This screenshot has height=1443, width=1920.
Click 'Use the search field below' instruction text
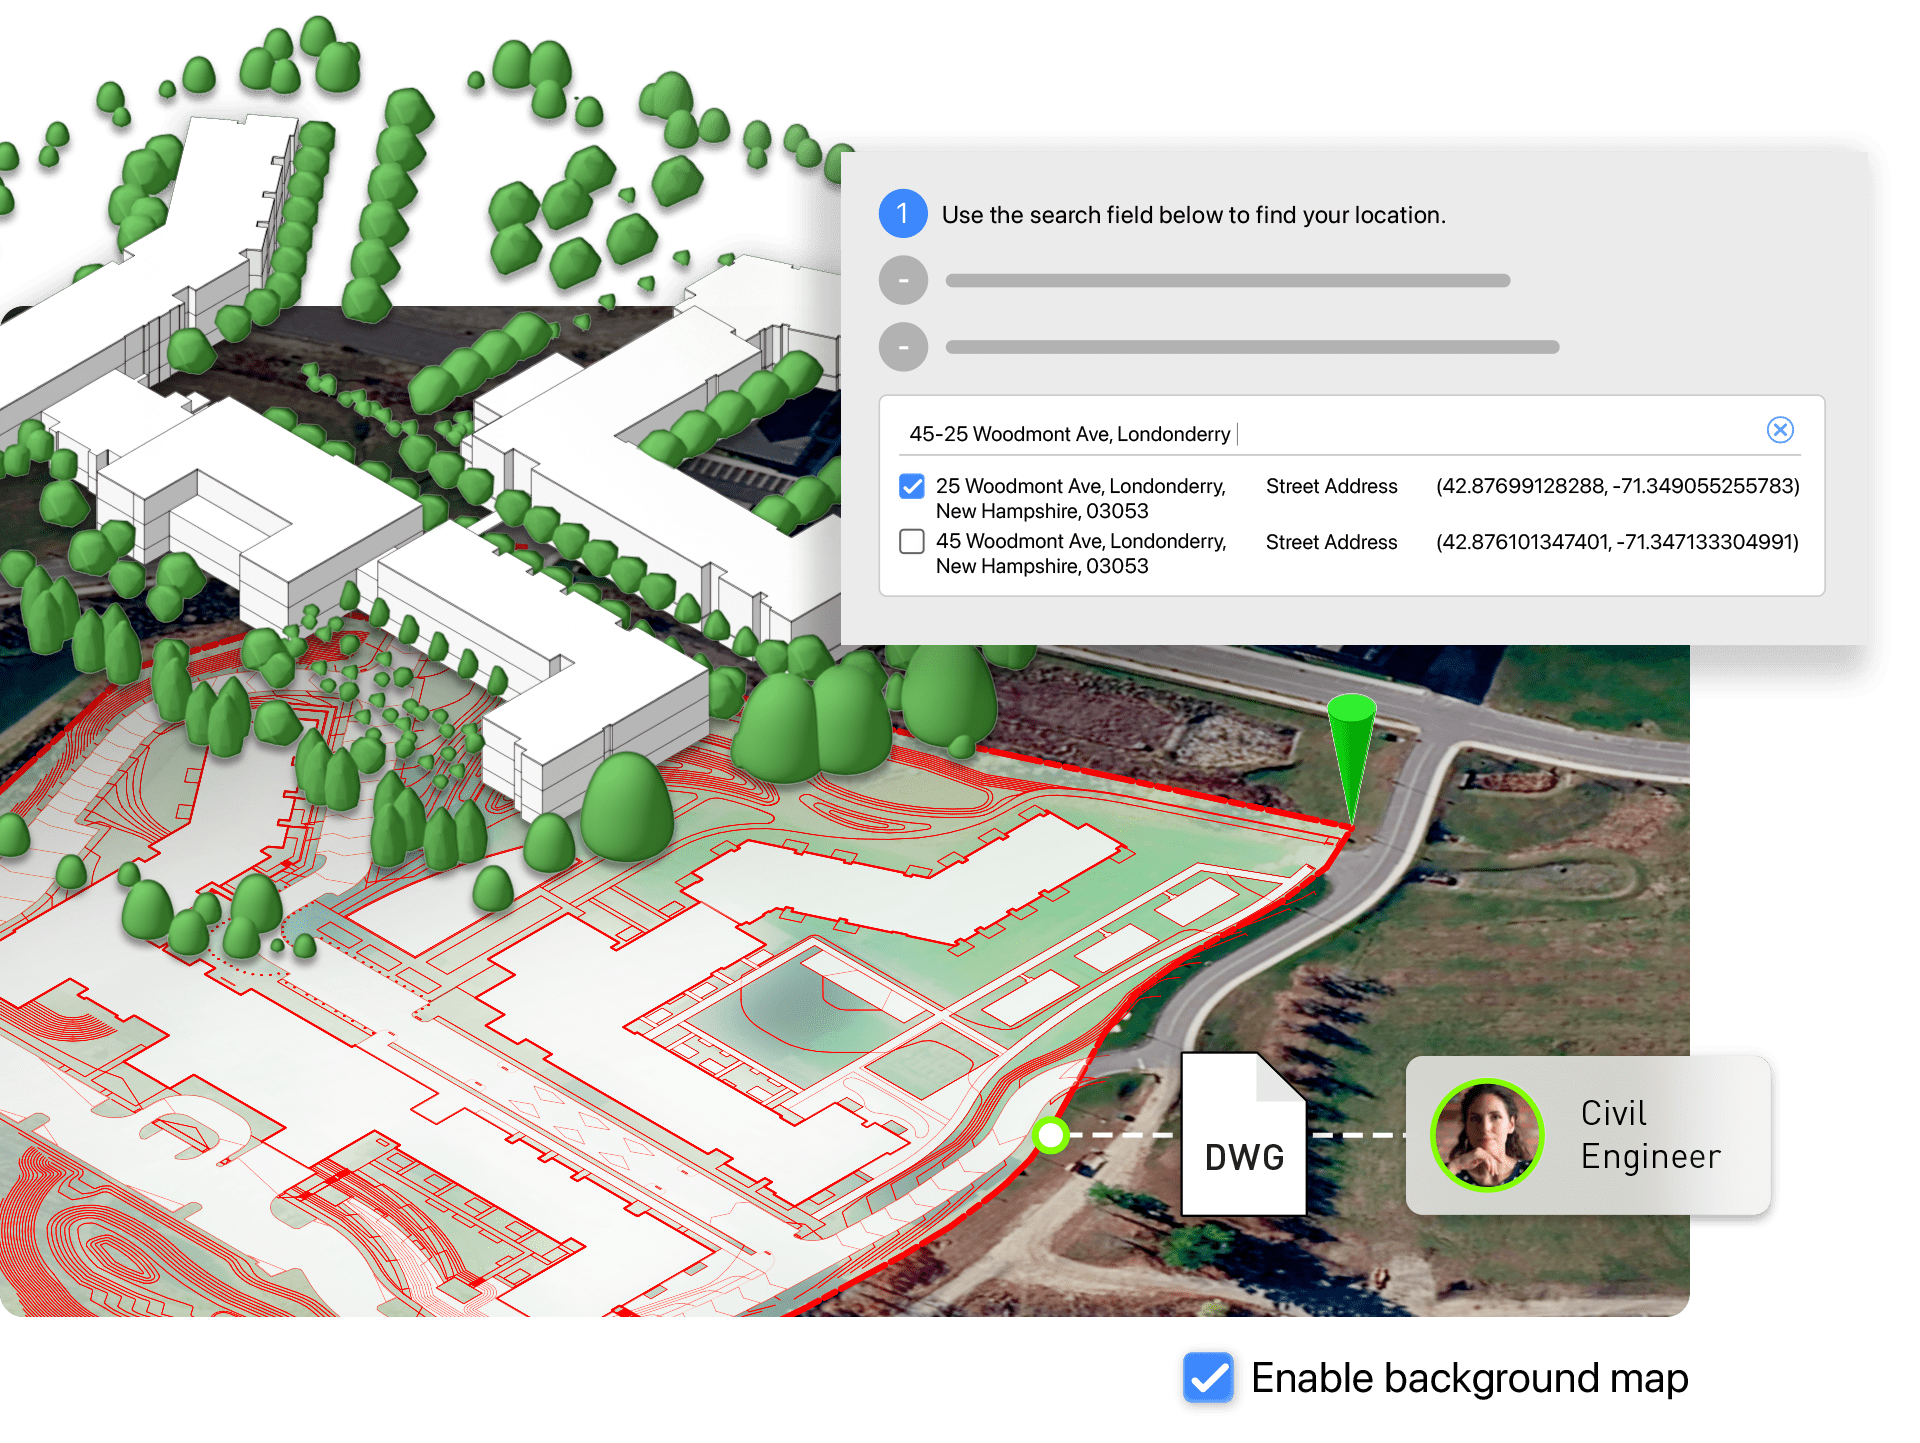coord(1194,215)
